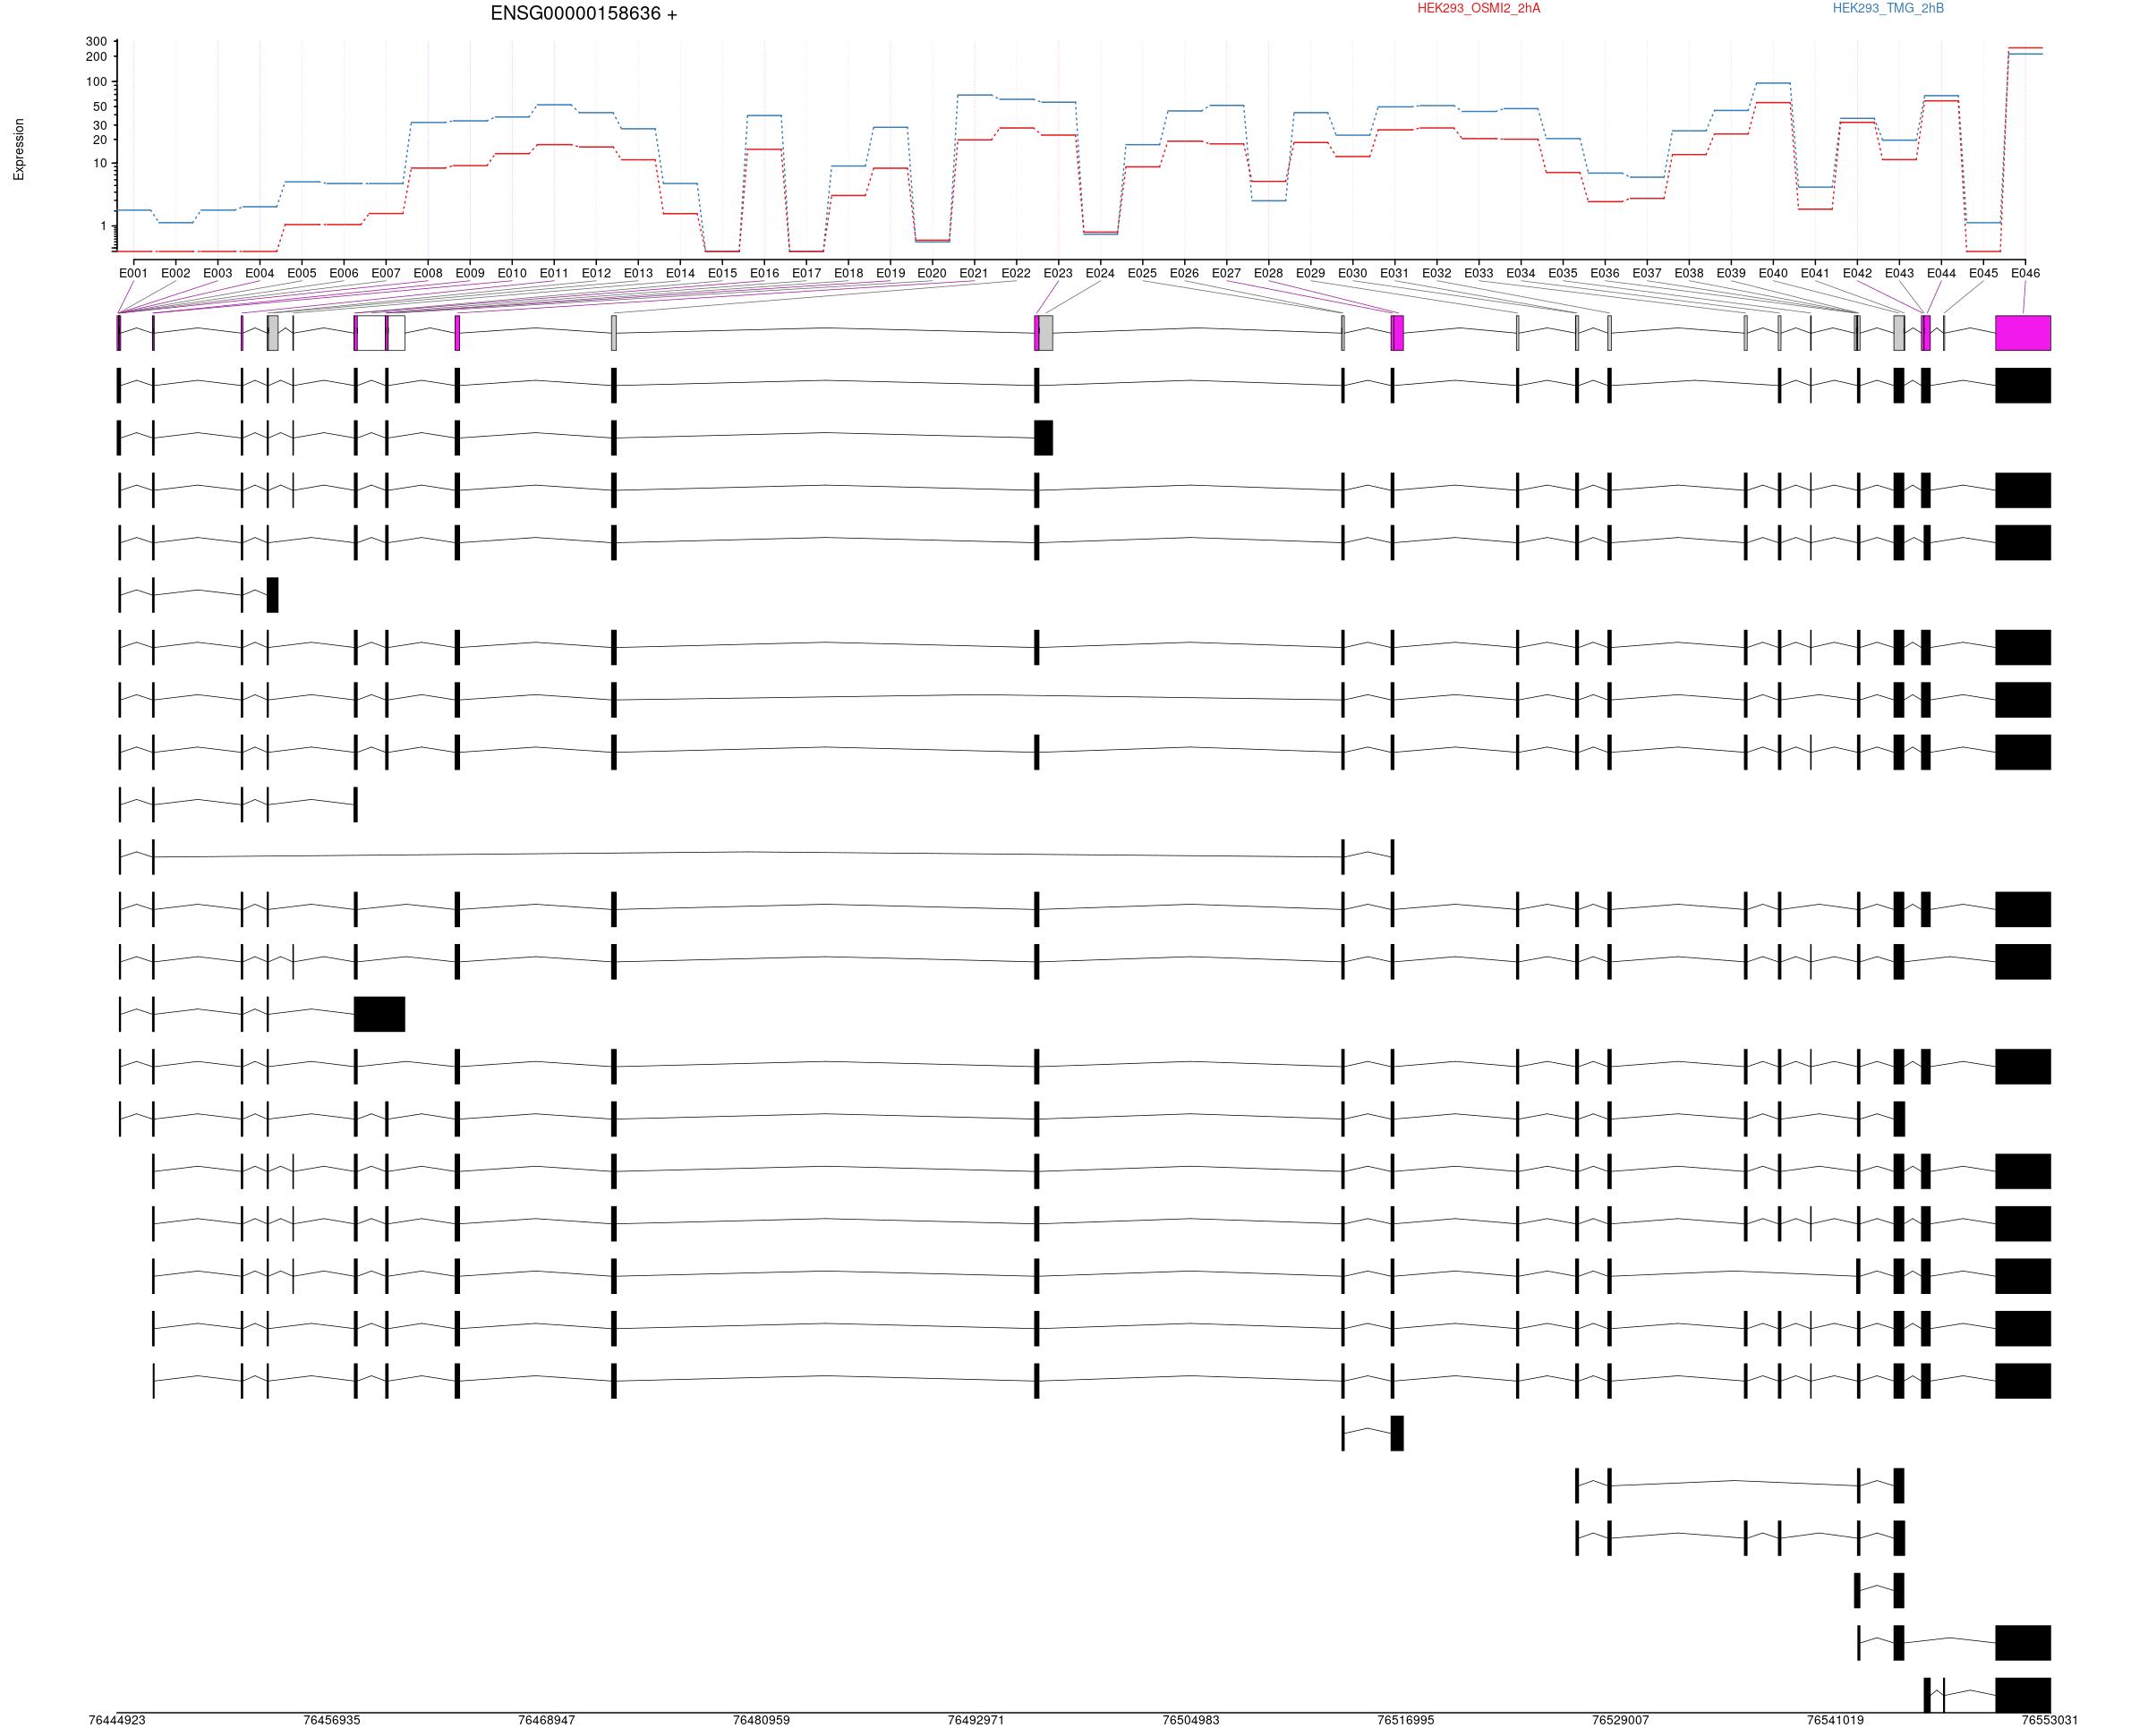Image resolution: width=2148 pixels, height=1736 pixels.
Task: Click the E015 exon bin label
Action: click(x=722, y=273)
